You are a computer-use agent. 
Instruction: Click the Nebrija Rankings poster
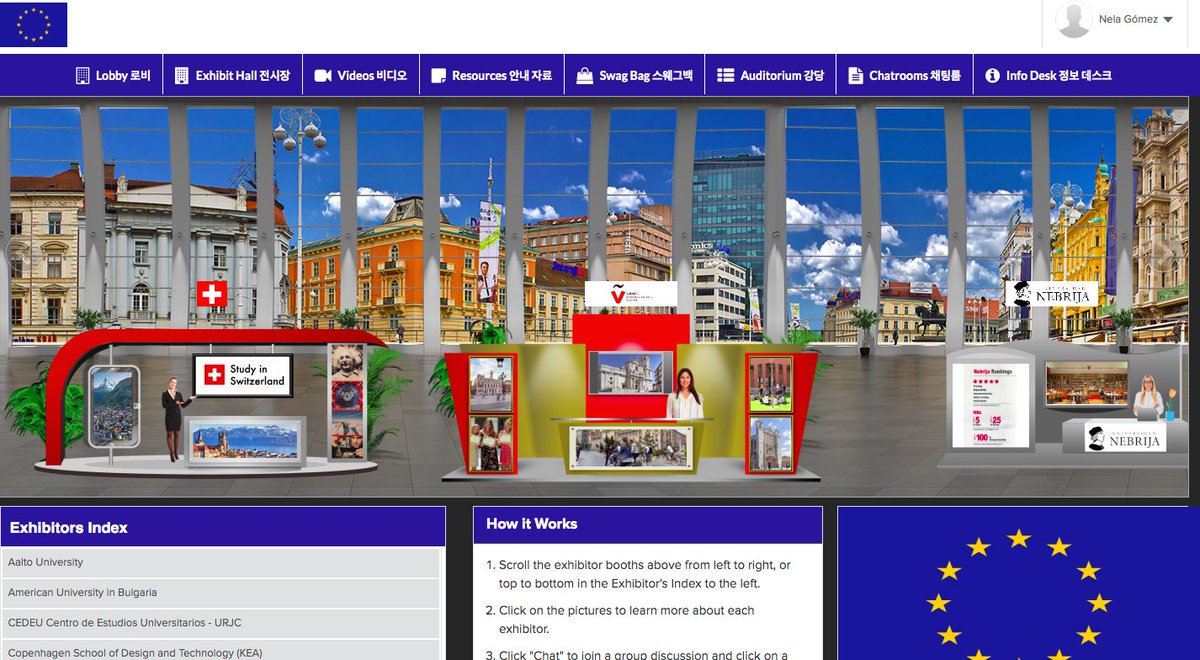[990, 406]
